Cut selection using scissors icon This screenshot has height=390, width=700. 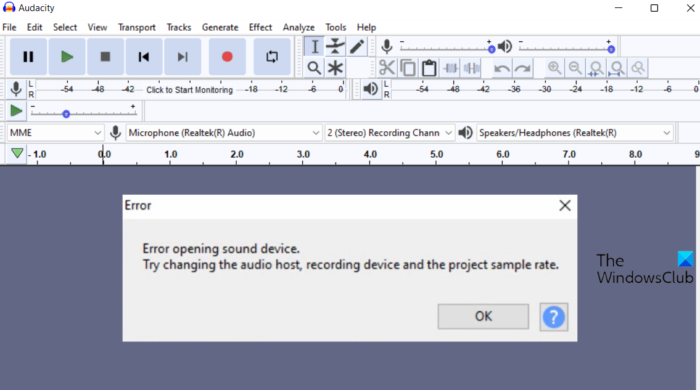pyautogui.click(x=387, y=68)
